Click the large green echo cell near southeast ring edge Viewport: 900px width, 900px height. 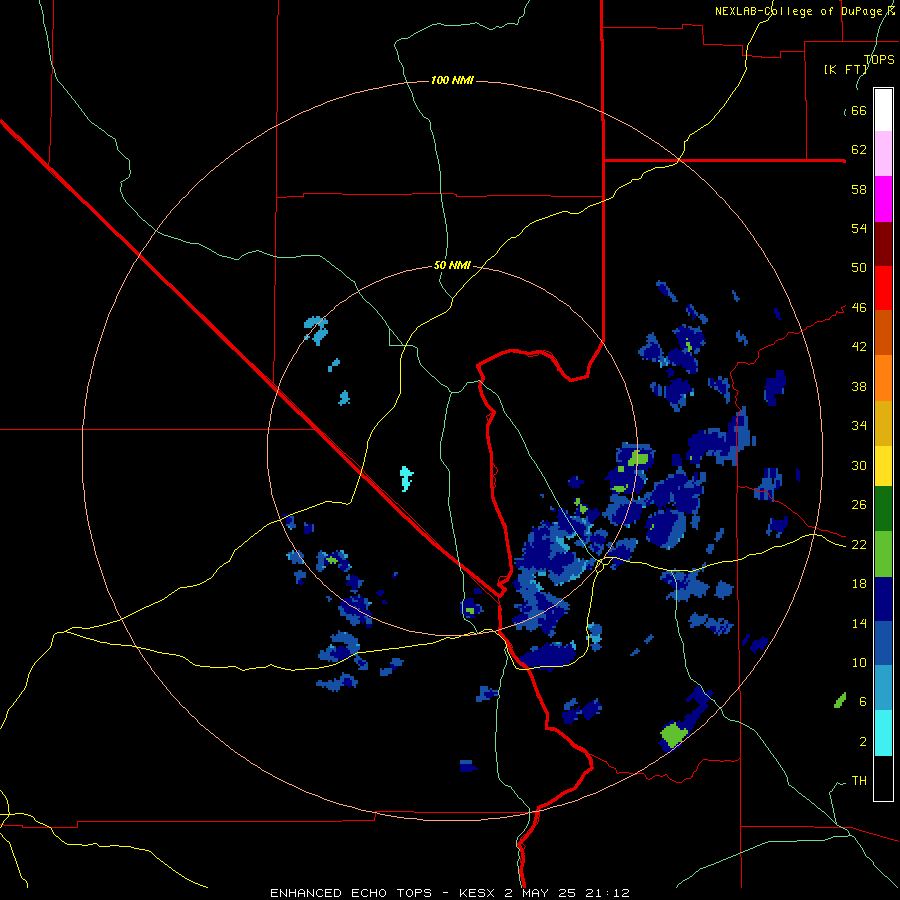[673, 735]
